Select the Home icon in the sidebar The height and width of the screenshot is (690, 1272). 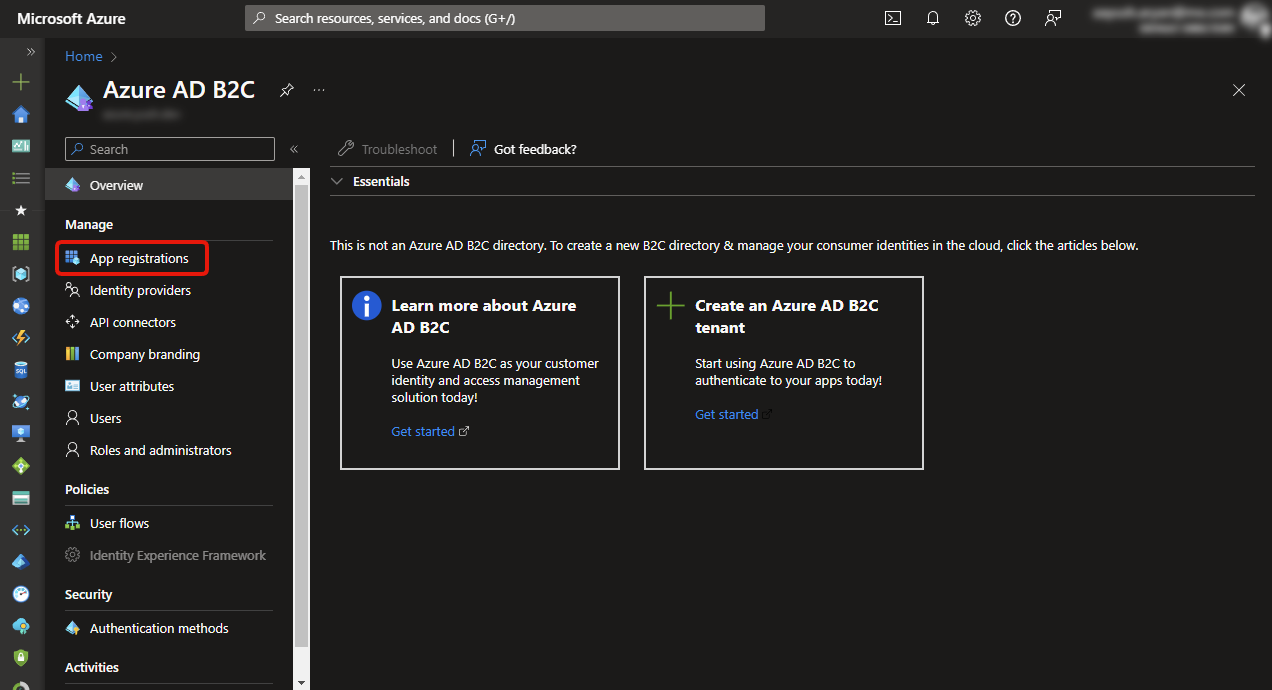pyautogui.click(x=21, y=113)
